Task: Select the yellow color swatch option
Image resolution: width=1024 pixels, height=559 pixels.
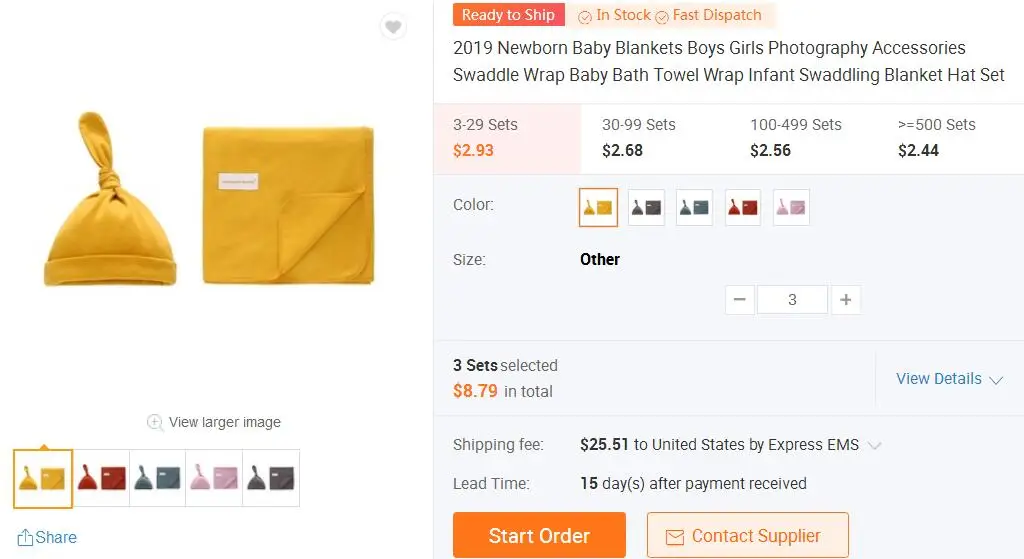Action: point(598,207)
